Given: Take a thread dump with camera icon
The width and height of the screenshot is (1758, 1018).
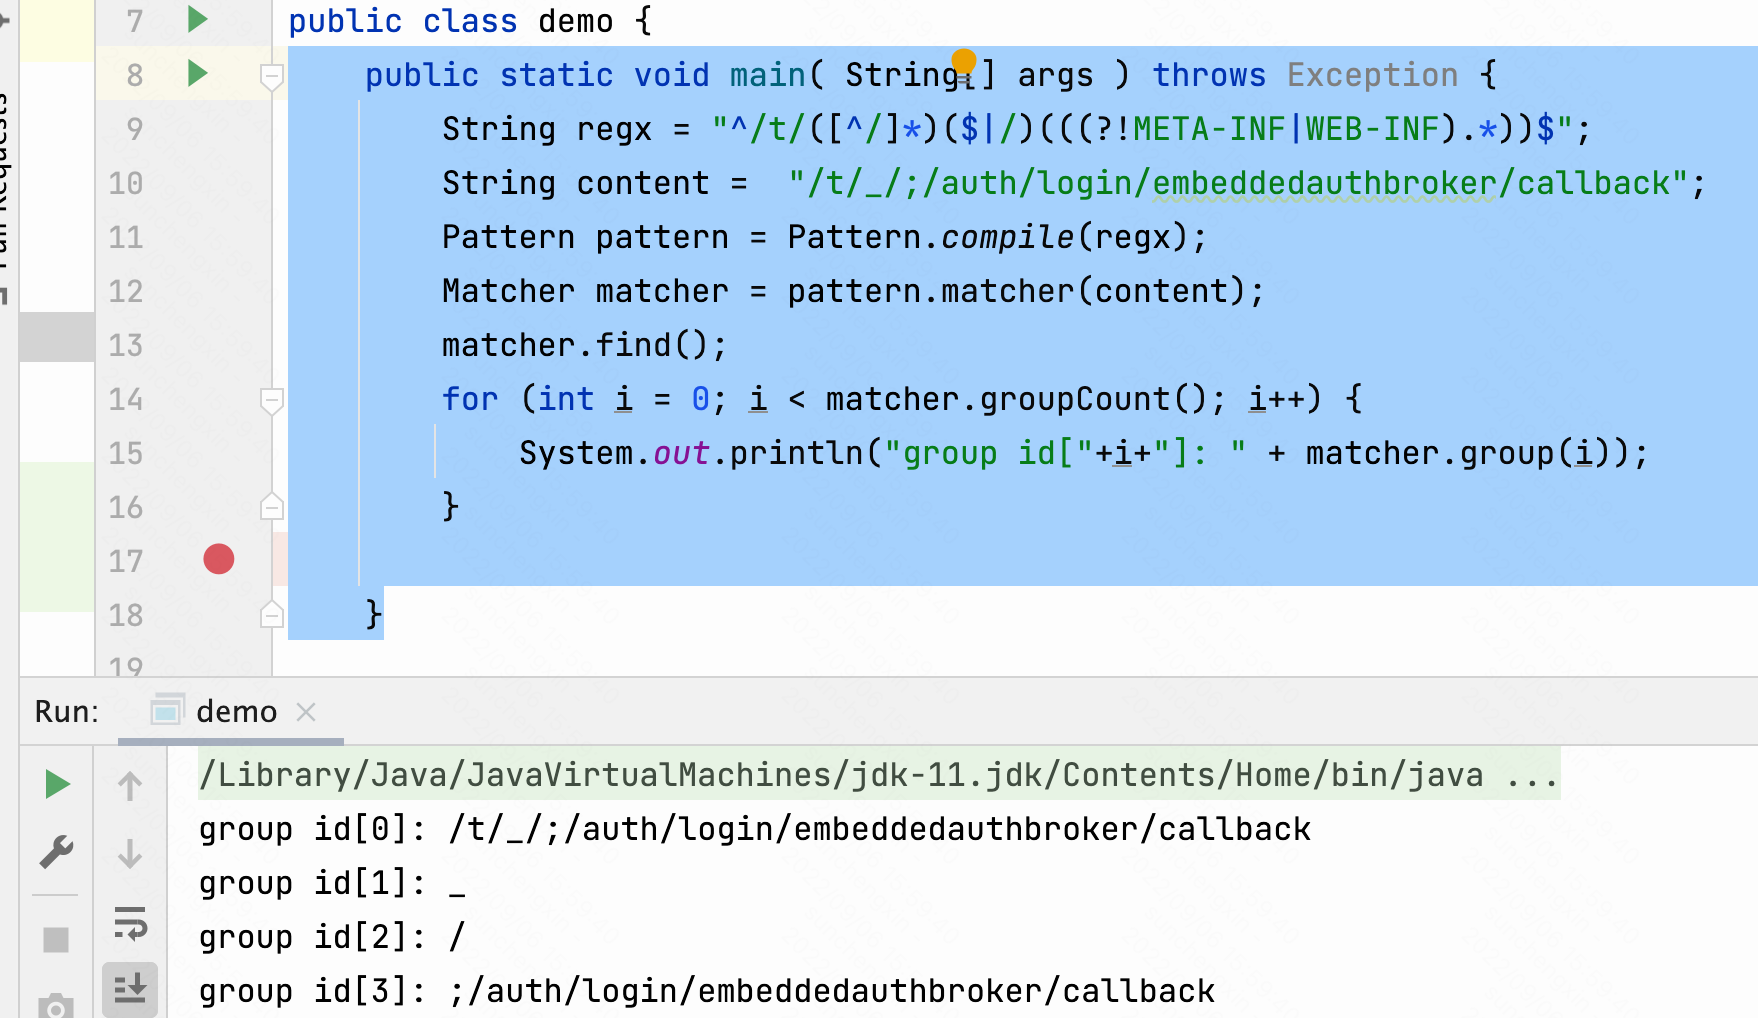Looking at the screenshot, I should tap(56, 1006).
